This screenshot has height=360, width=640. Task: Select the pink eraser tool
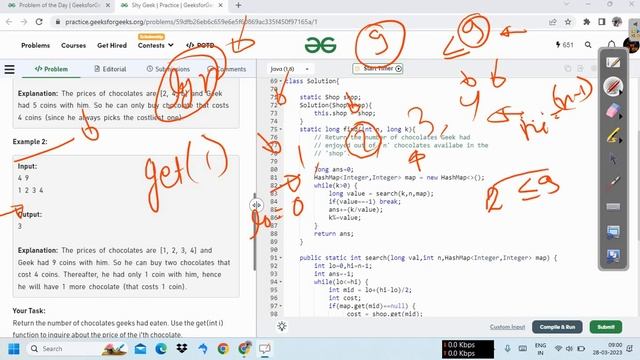click(x=613, y=111)
